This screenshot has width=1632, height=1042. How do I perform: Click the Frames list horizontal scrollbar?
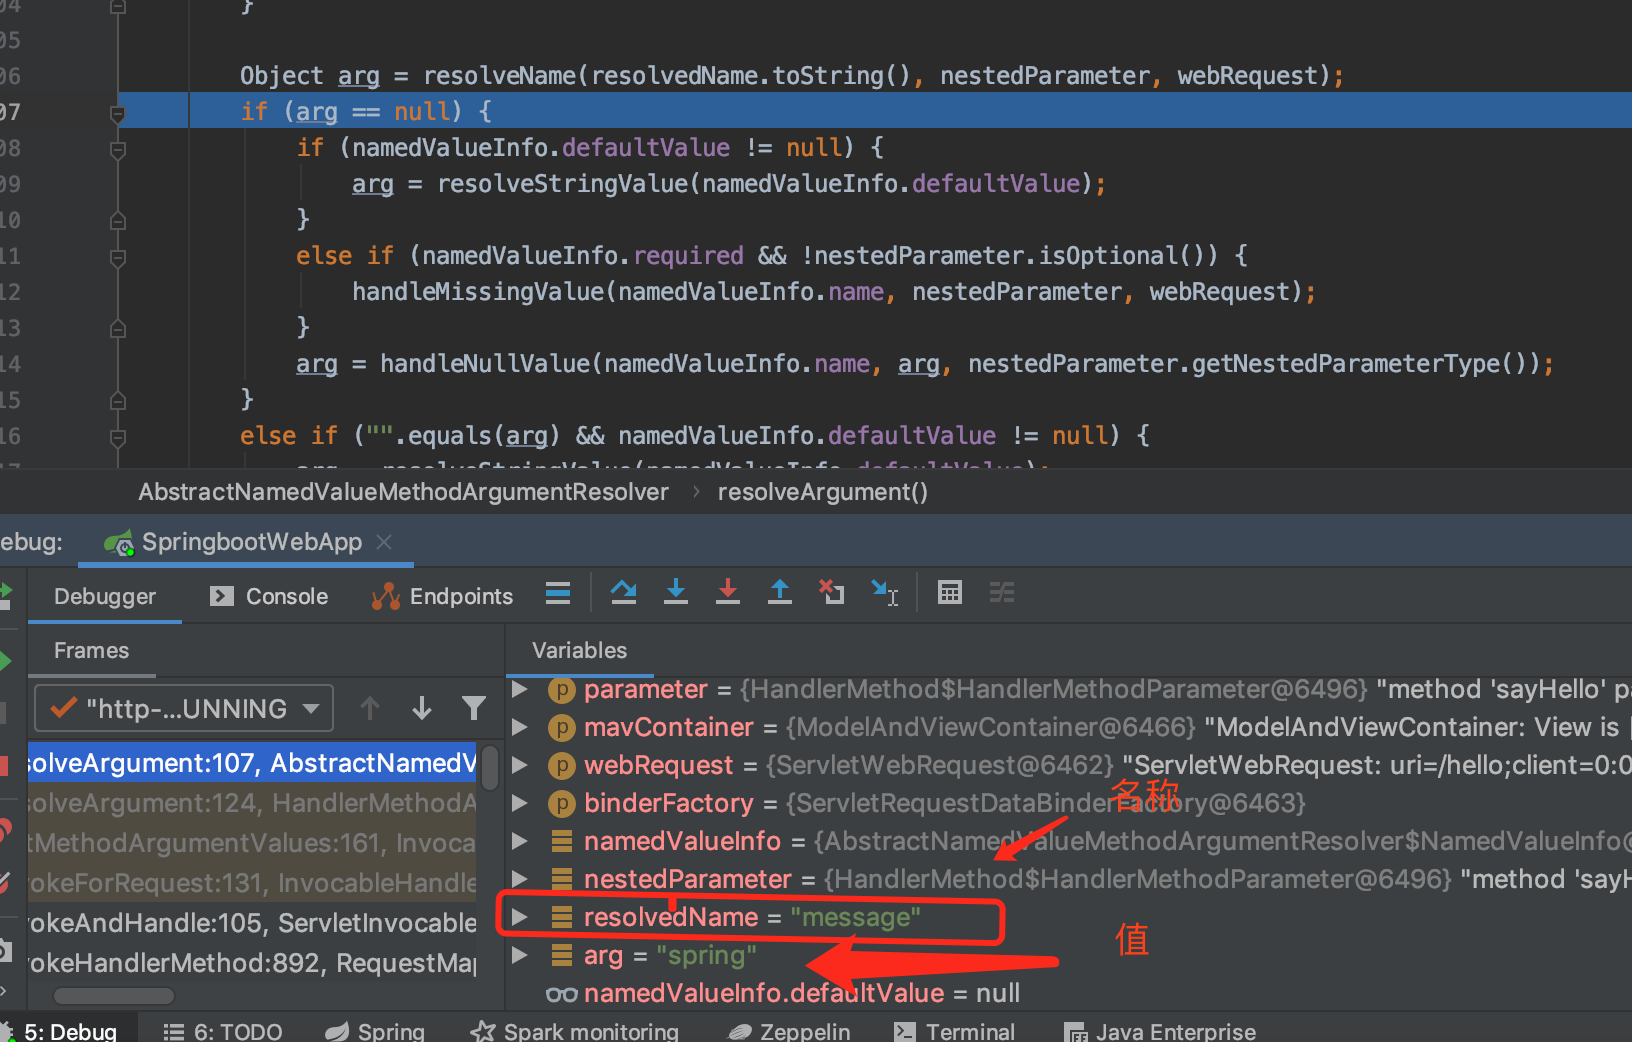[x=114, y=996]
